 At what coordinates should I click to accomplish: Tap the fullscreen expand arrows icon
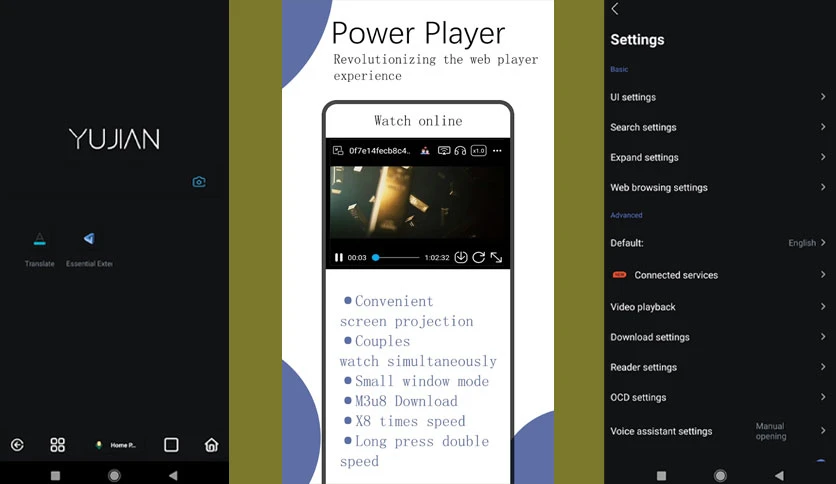coord(496,257)
